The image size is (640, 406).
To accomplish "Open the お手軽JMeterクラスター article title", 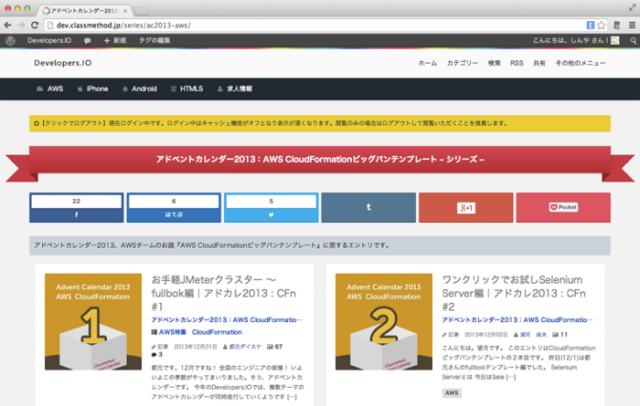I will [224, 293].
